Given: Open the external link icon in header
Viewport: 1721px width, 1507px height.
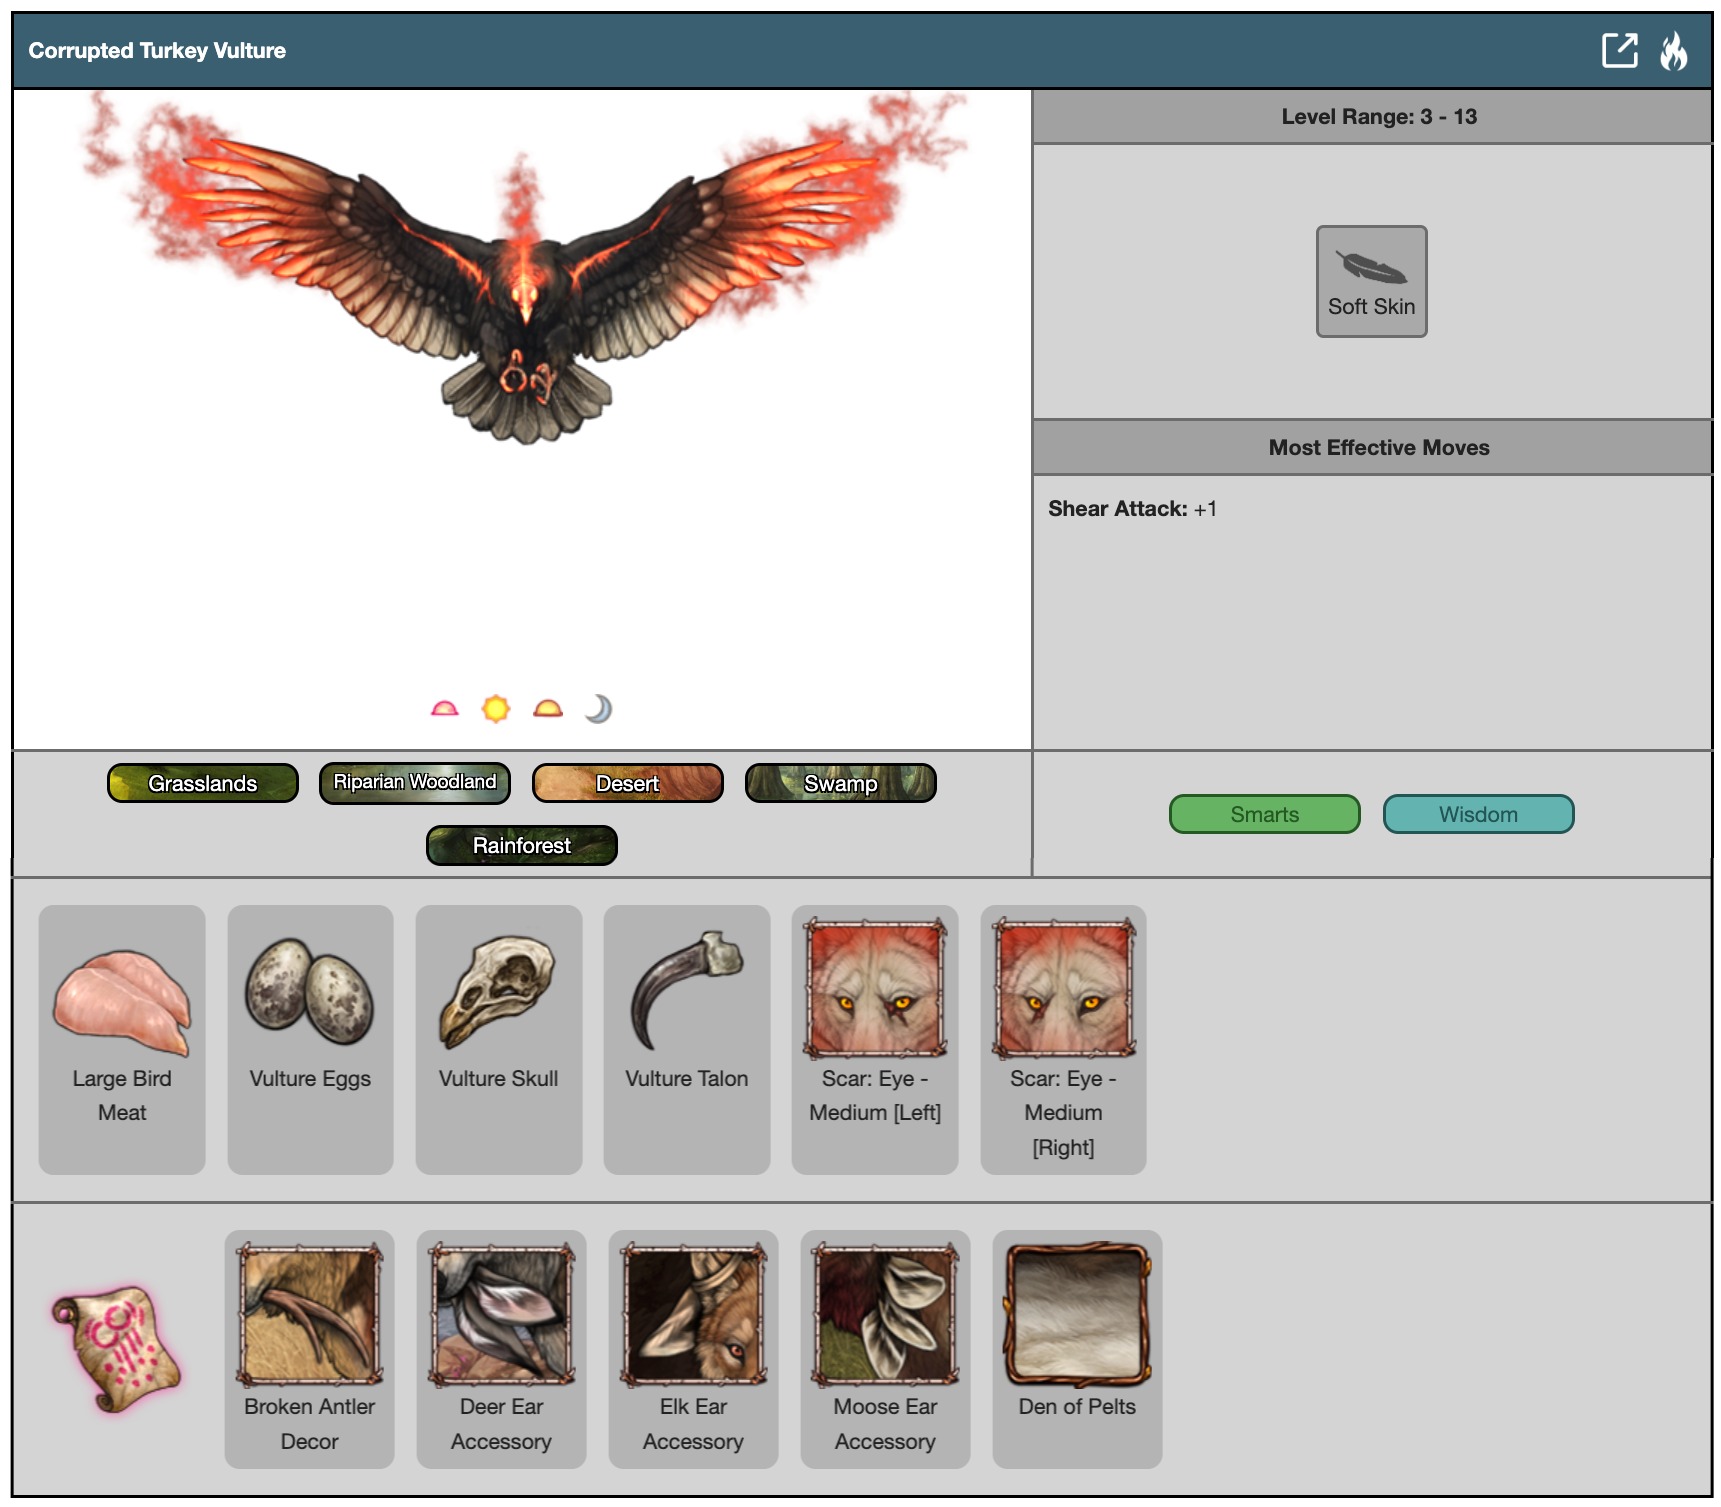Looking at the screenshot, I should click(1618, 50).
